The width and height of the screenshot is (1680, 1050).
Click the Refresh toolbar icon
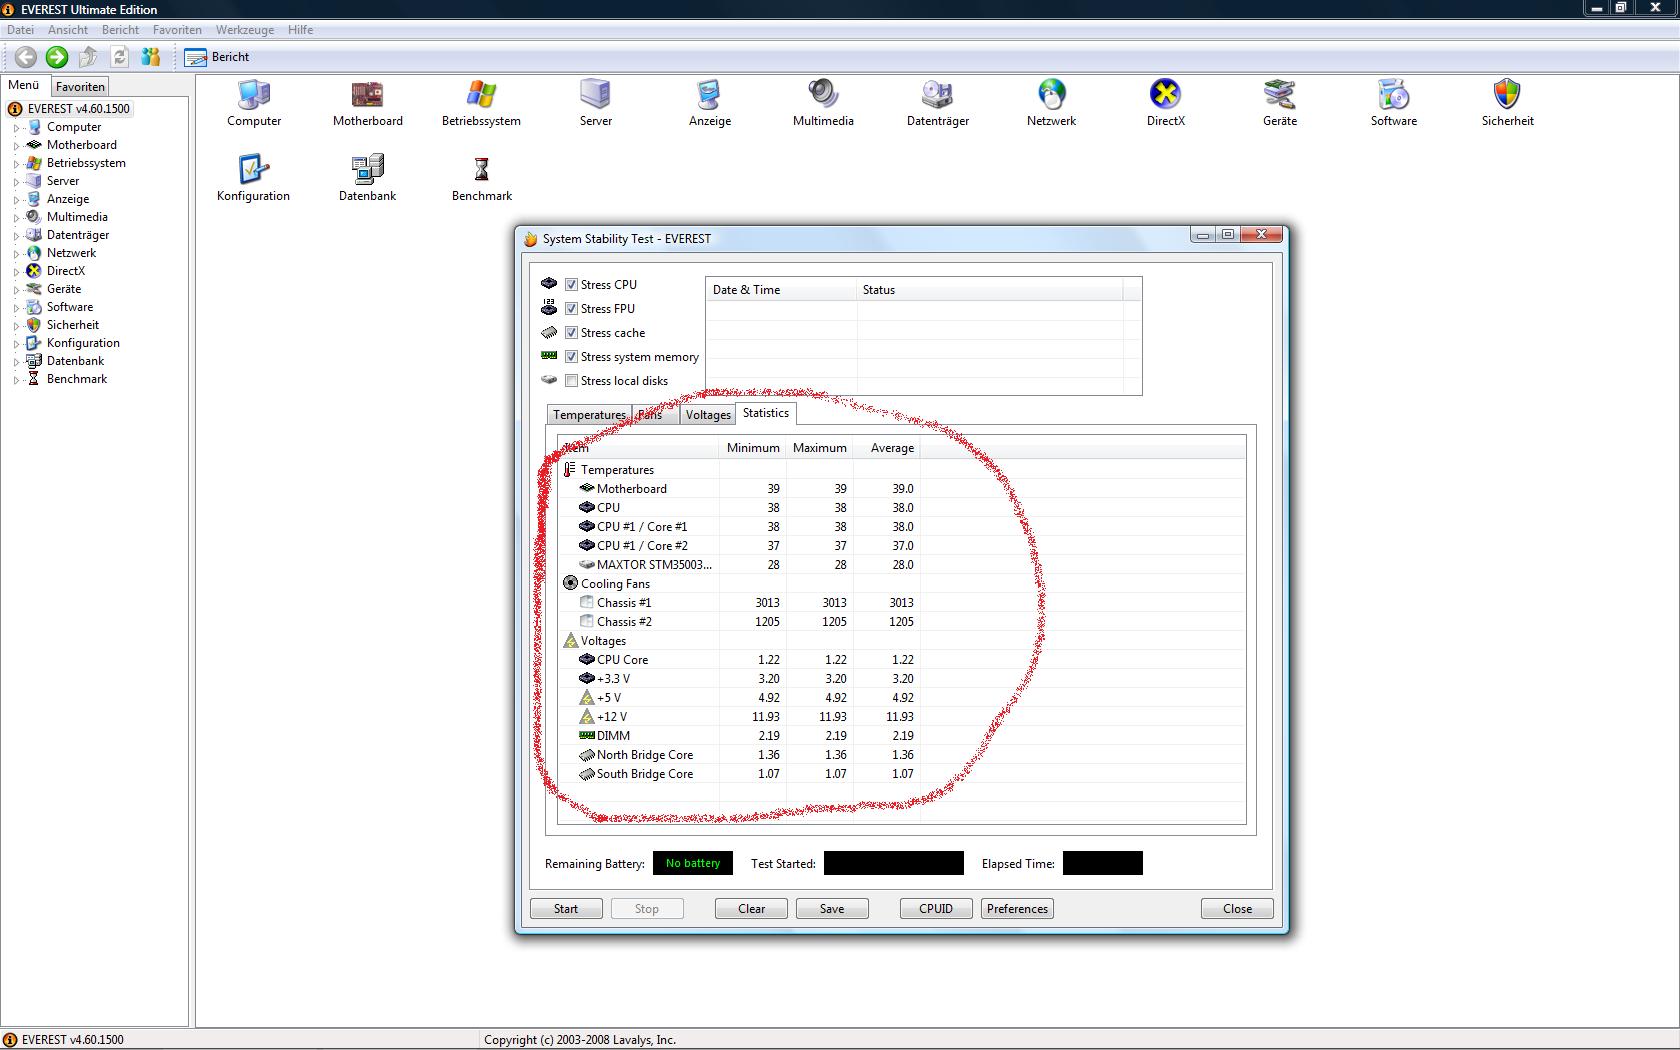pyautogui.click(x=120, y=57)
